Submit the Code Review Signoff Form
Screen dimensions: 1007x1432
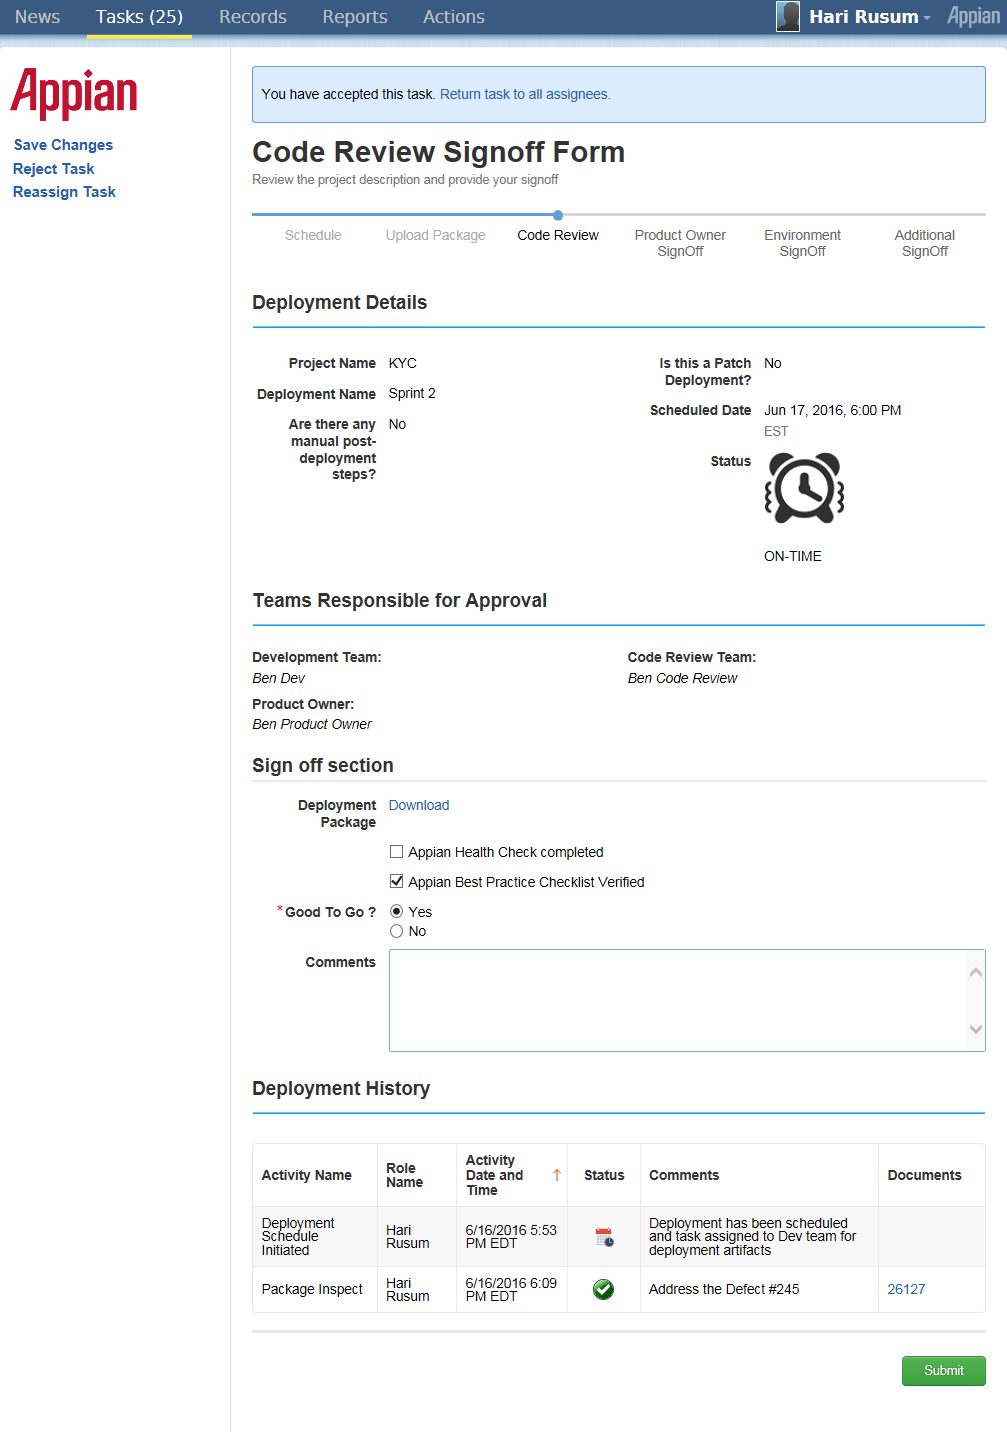click(x=943, y=1371)
